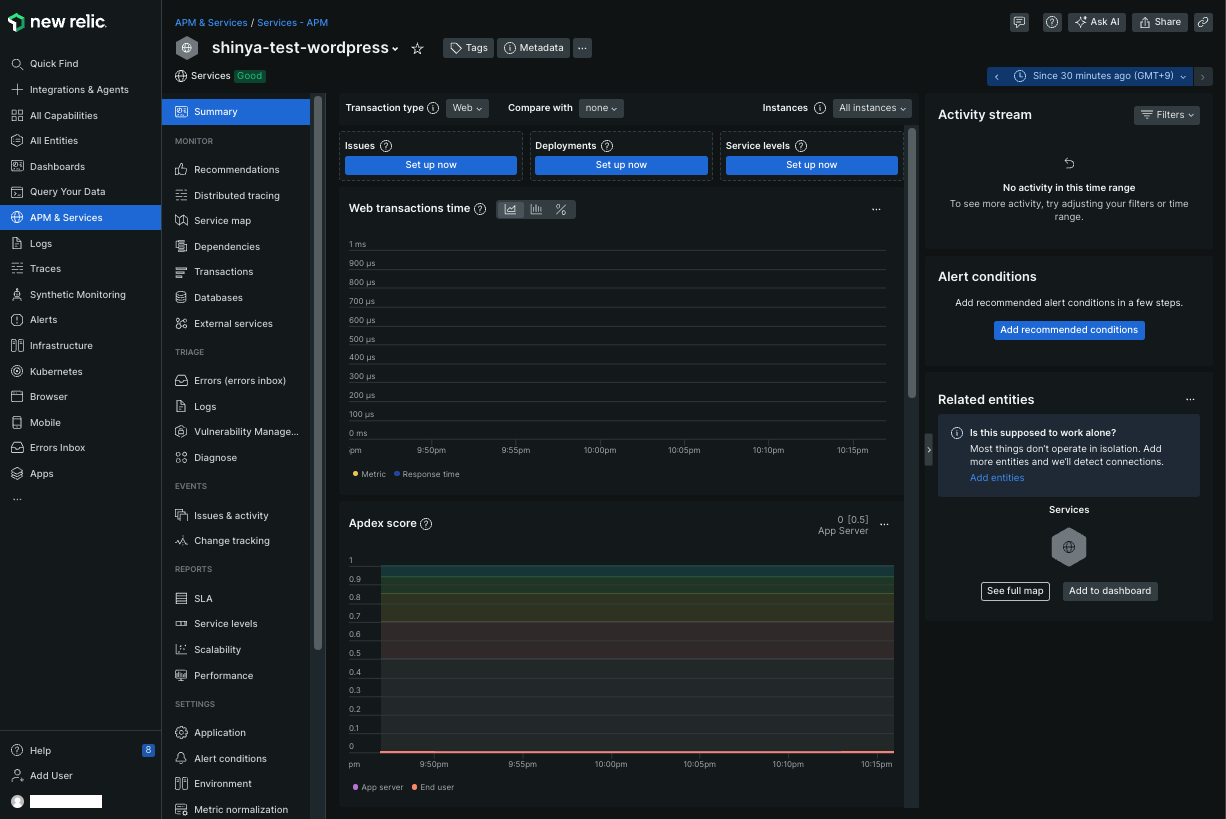Expand more navigation items ellipsis
The width and height of the screenshot is (1226, 819).
(16, 499)
